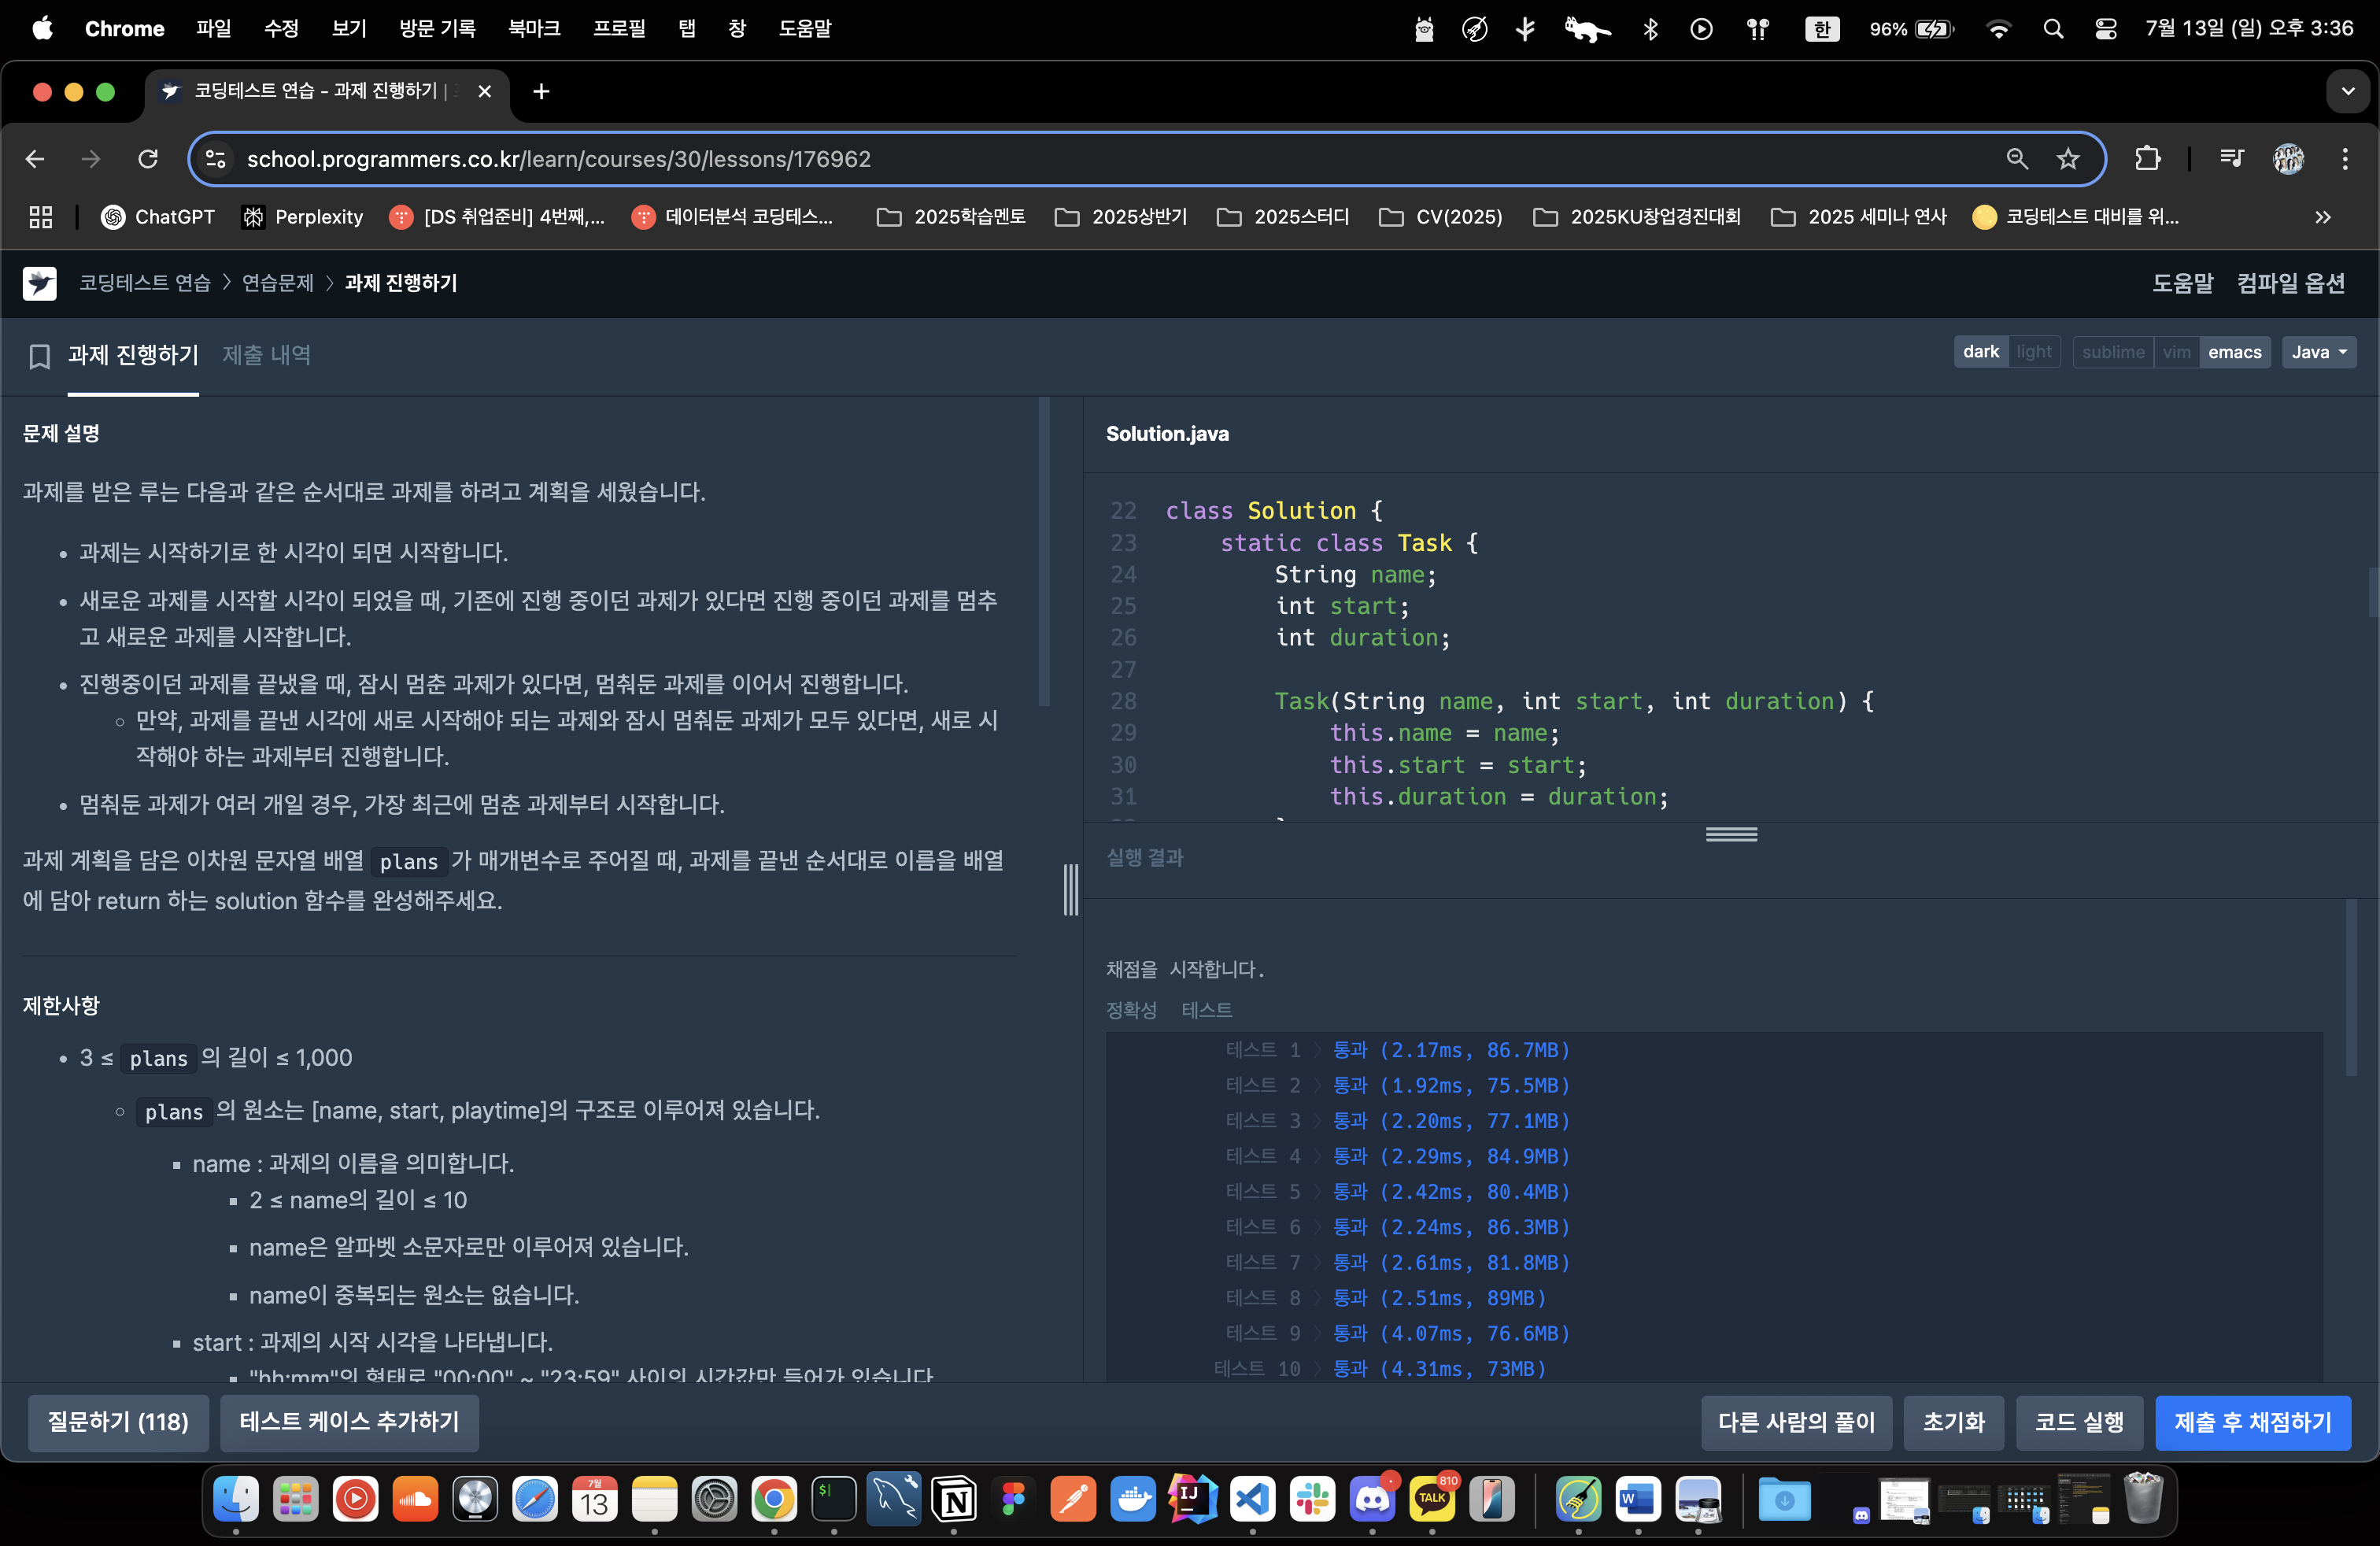This screenshot has width=2380, height=1546.
Task: Launch IntelliJ IDEA from the Dock
Action: point(1193,1498)
